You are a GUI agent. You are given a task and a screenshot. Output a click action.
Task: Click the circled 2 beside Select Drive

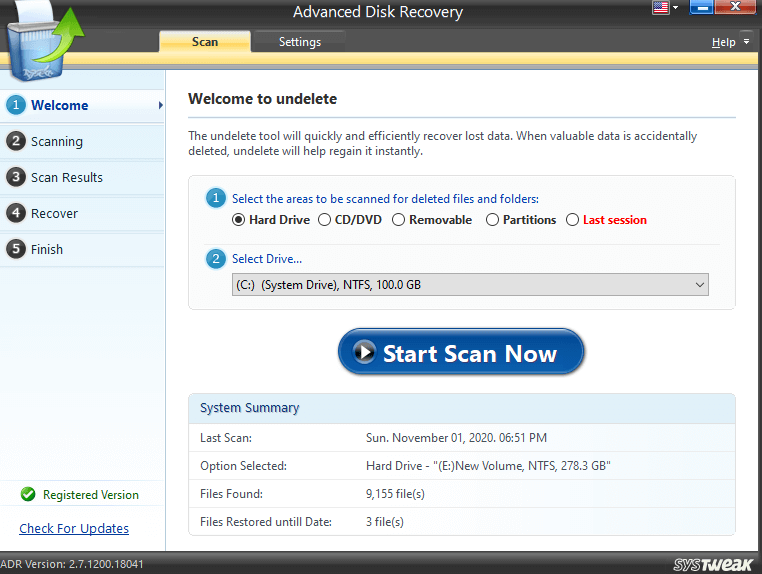click(x=216, y=259)
